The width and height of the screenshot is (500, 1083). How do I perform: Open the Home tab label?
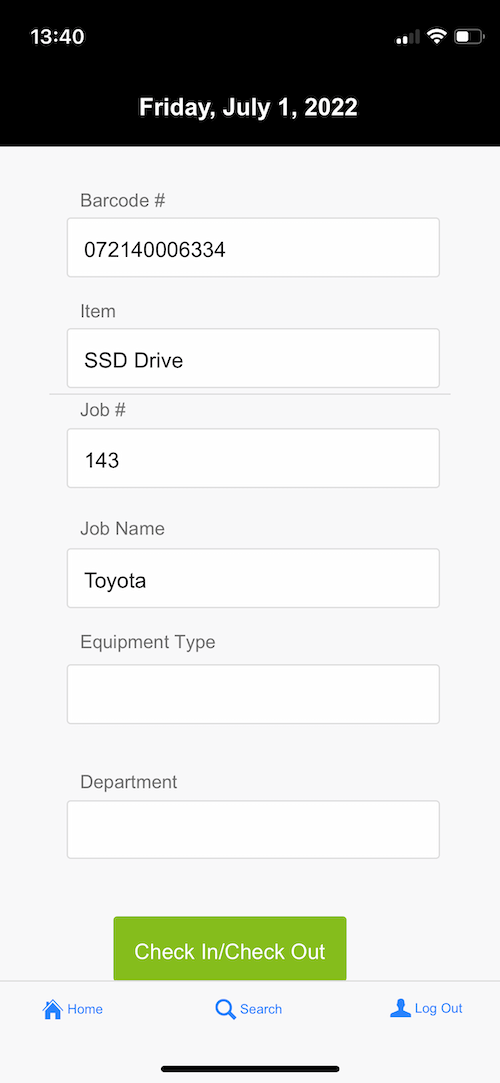tap(85, 1009)
